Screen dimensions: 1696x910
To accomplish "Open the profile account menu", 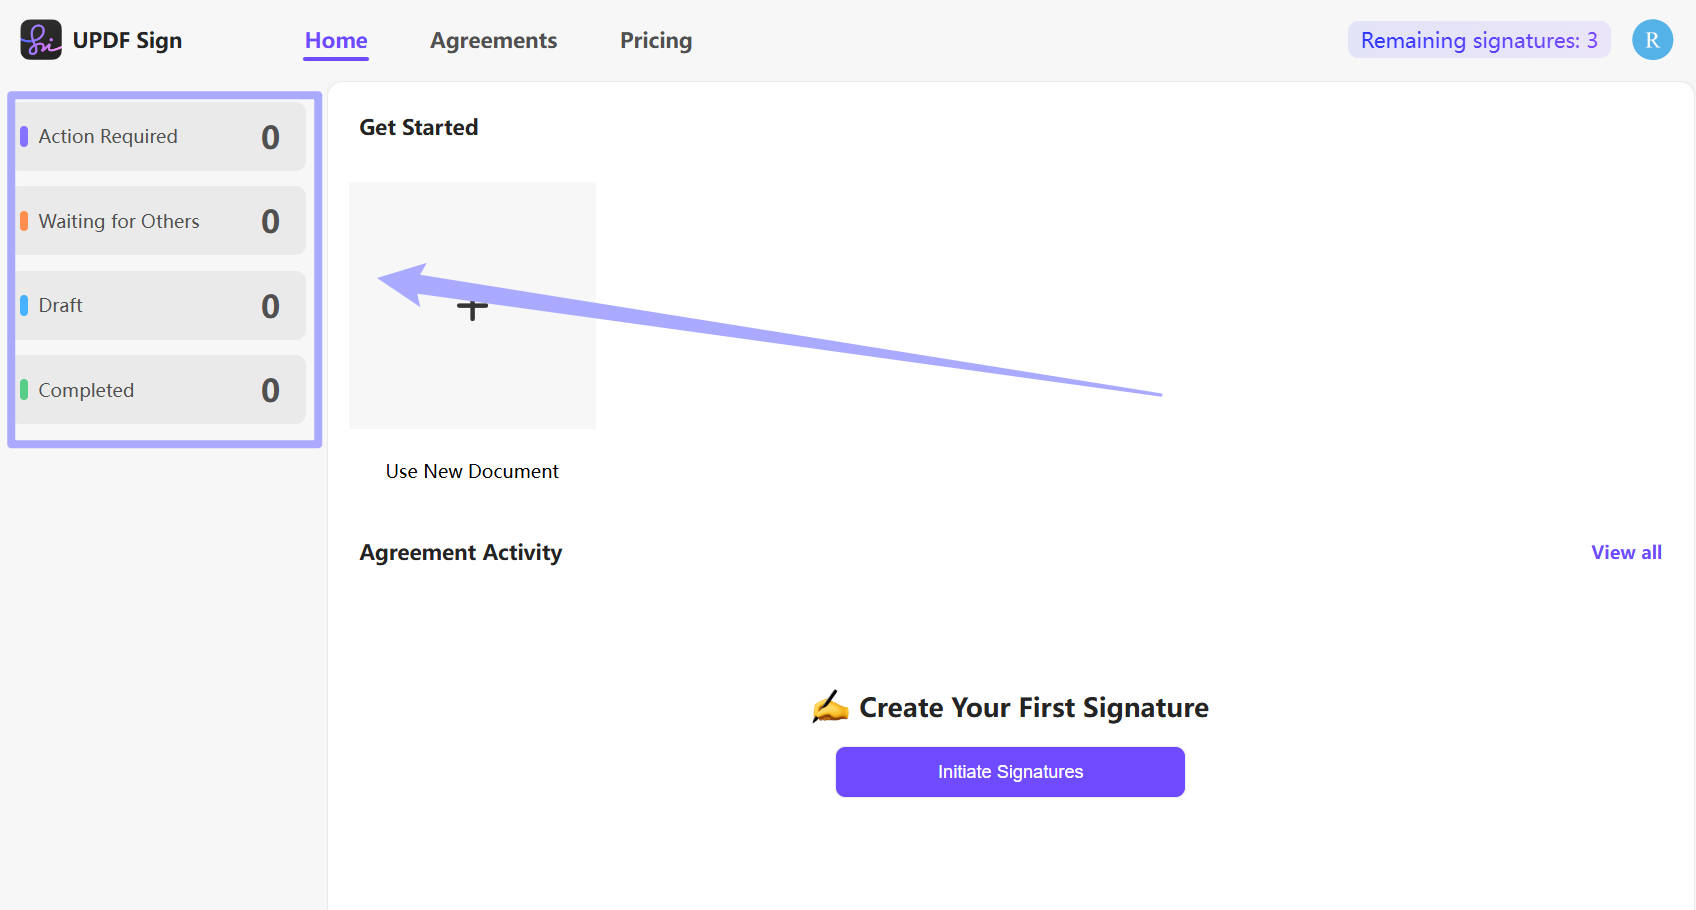I will coord(1652,40).
